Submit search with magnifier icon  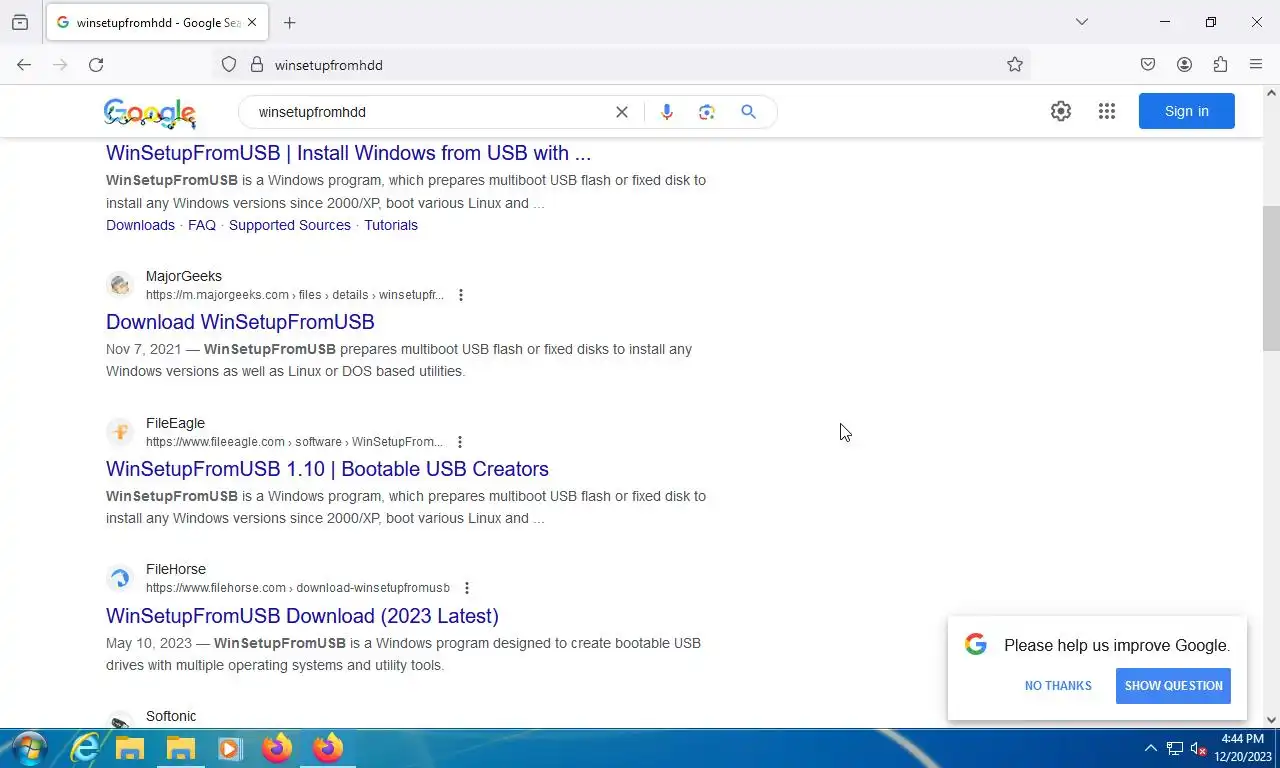(x=748, y=112)
